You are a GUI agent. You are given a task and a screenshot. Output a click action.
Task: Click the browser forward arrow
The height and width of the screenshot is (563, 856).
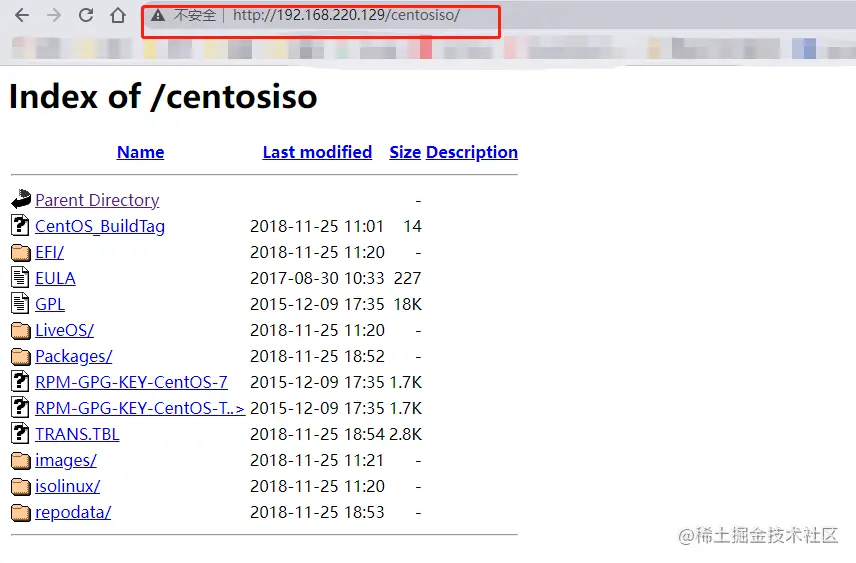(x=54, y=15)
